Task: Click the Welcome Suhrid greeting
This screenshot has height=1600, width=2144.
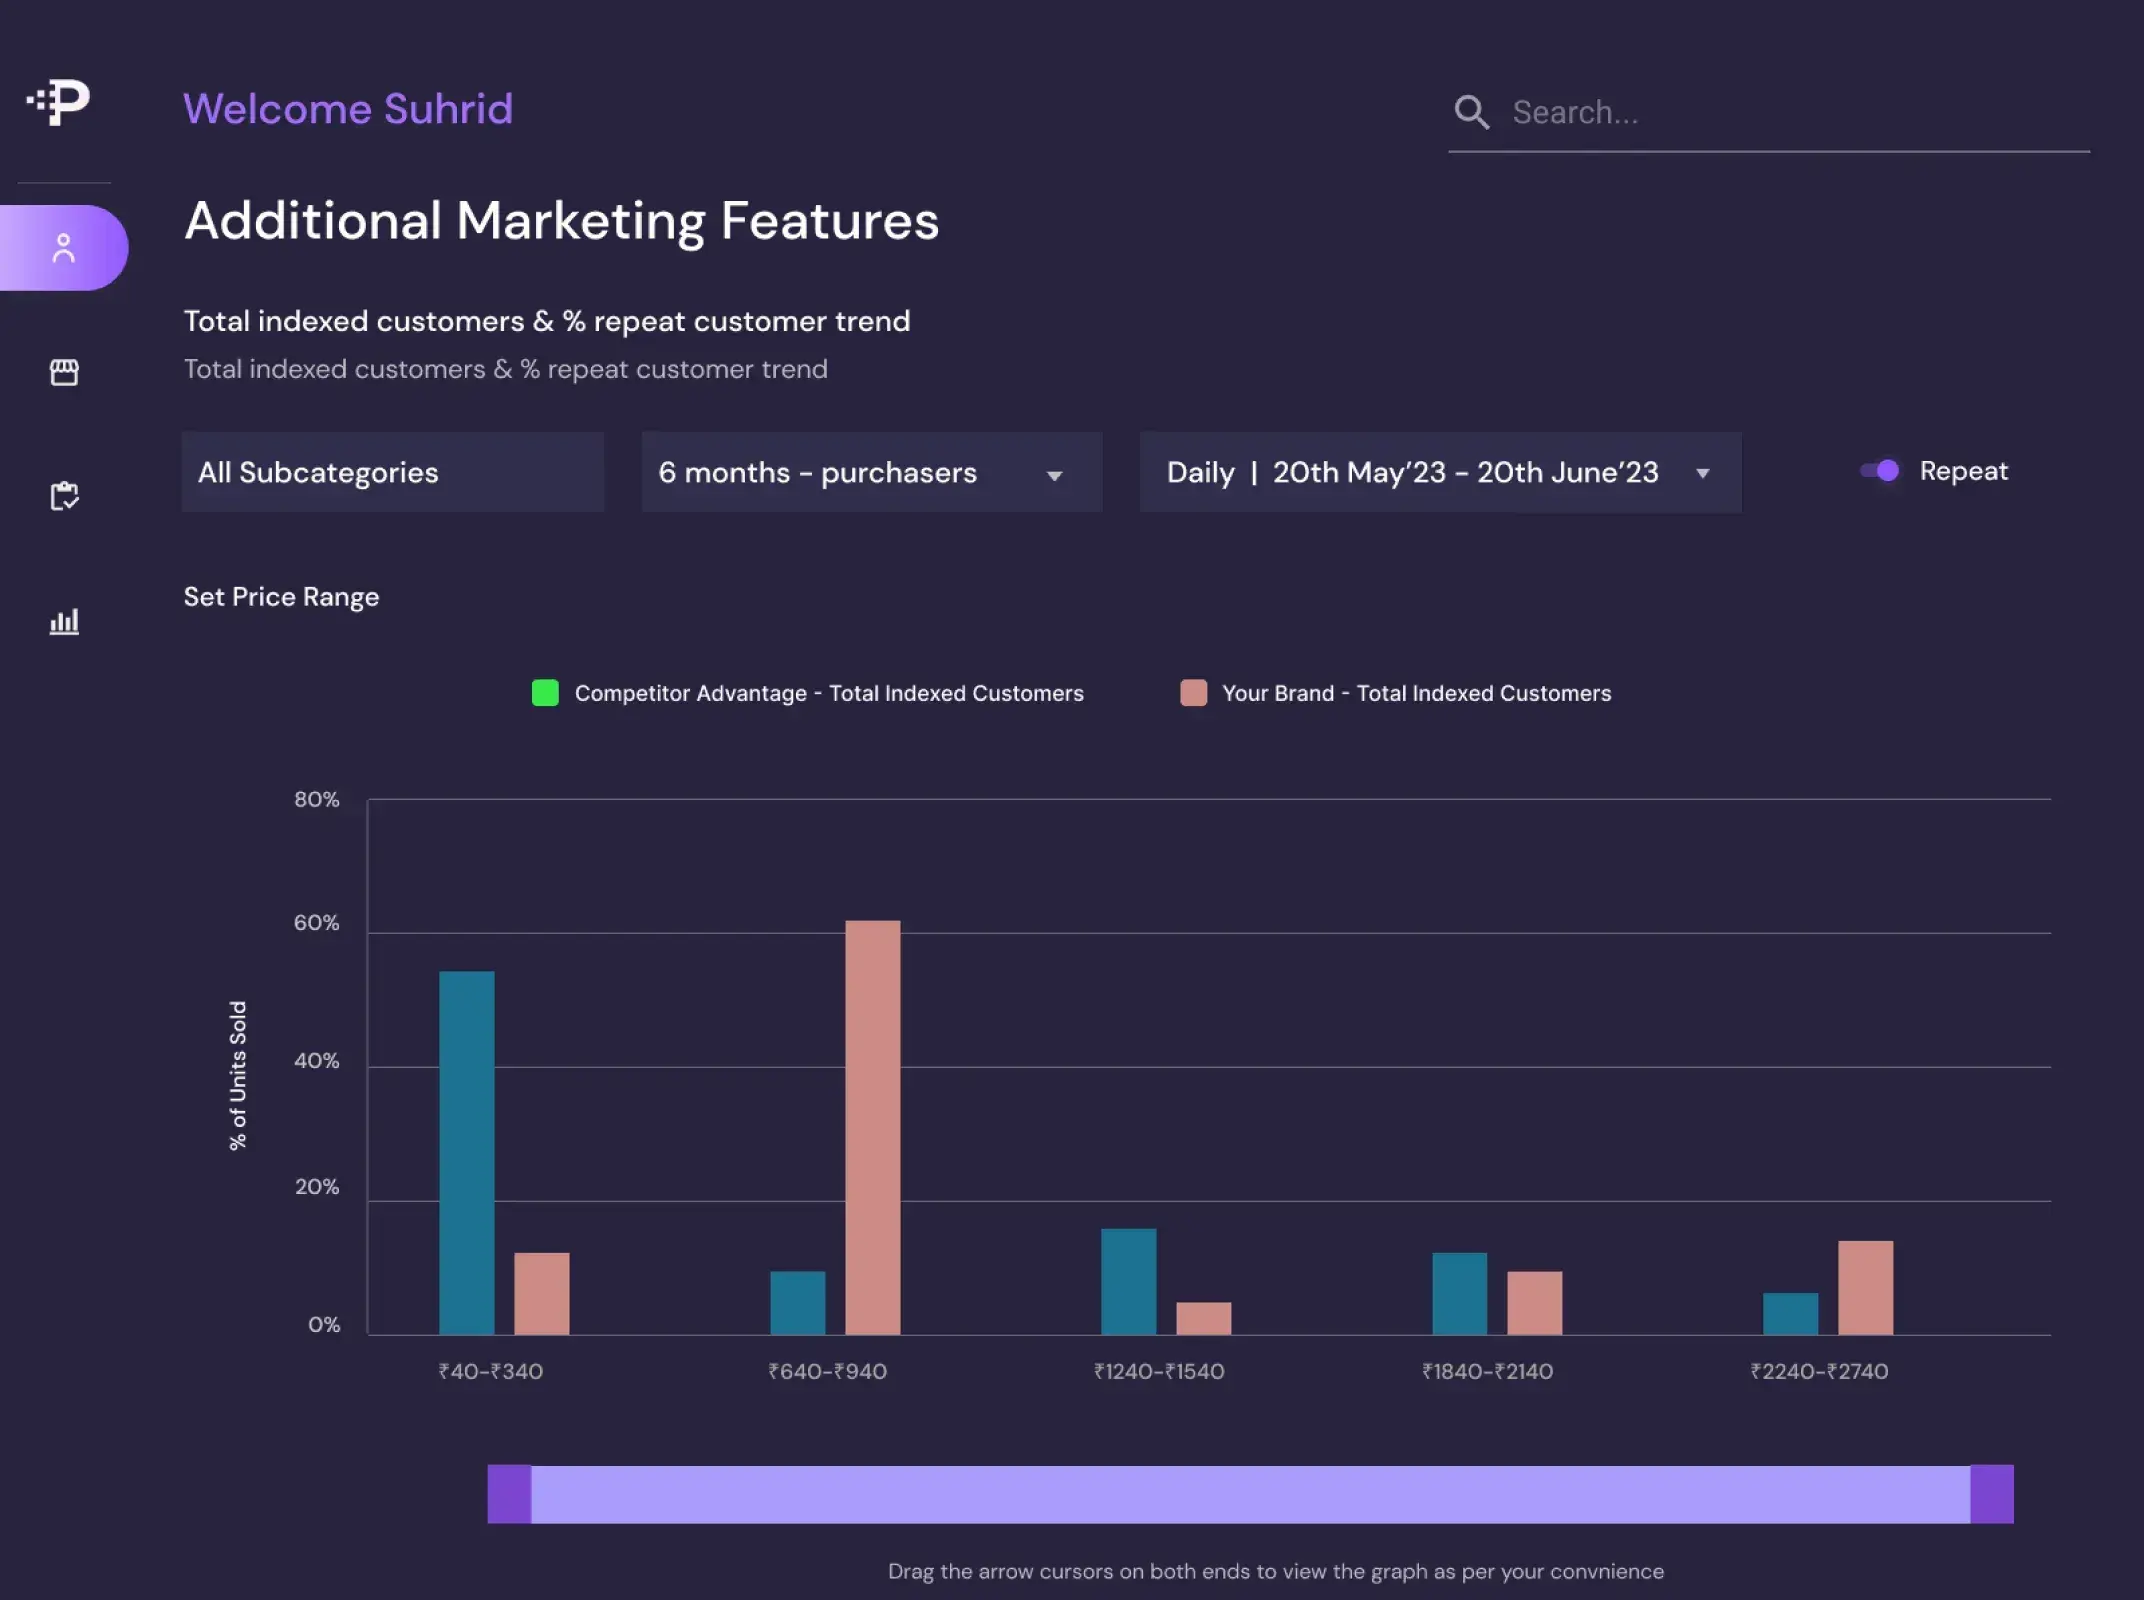Action: (348, 109)
